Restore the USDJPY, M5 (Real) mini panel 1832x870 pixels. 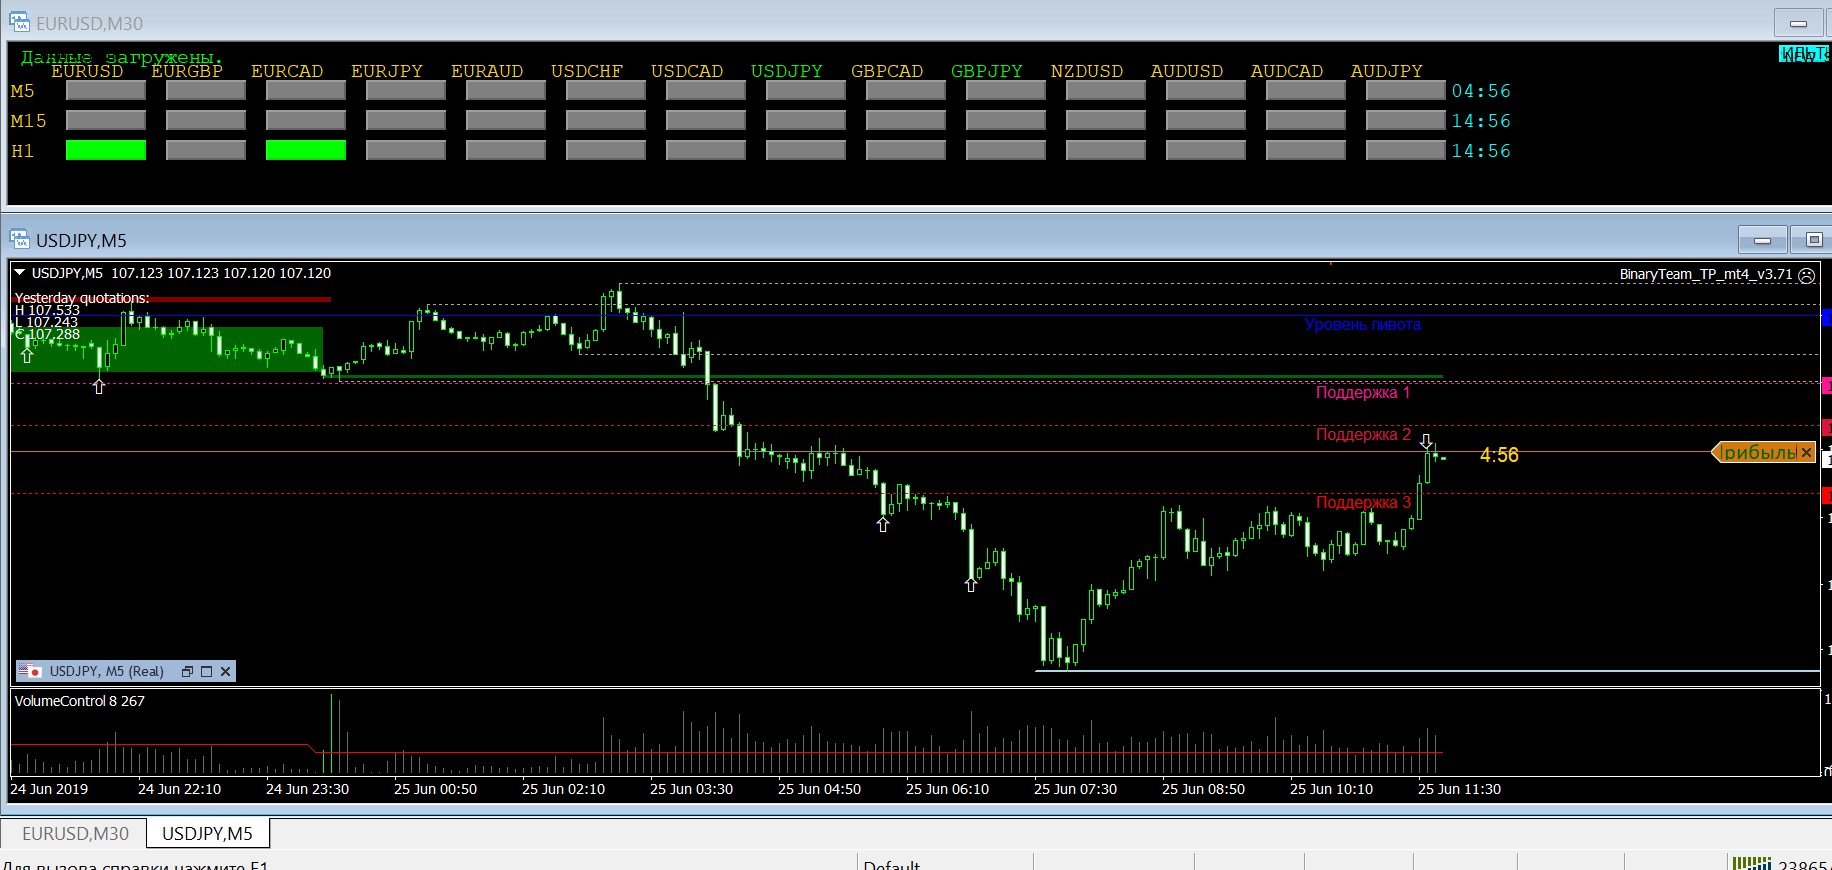pos(187,672)
